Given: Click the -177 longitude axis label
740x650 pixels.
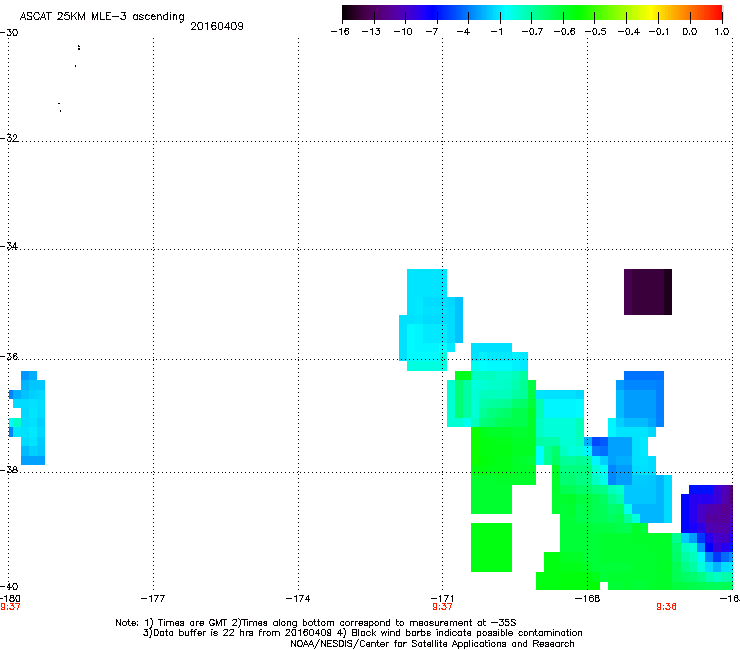Looking at the screenshot, I should [153, 599].
